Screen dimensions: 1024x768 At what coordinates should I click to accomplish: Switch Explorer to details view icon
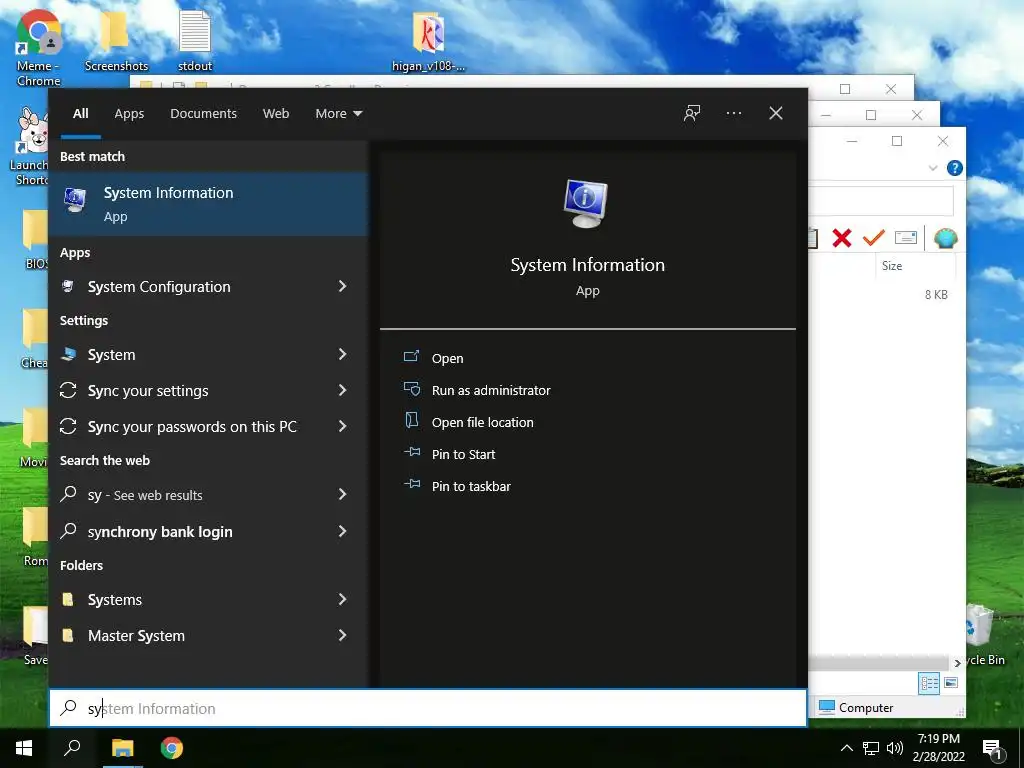pyautogui.click(x=929, y=684)
